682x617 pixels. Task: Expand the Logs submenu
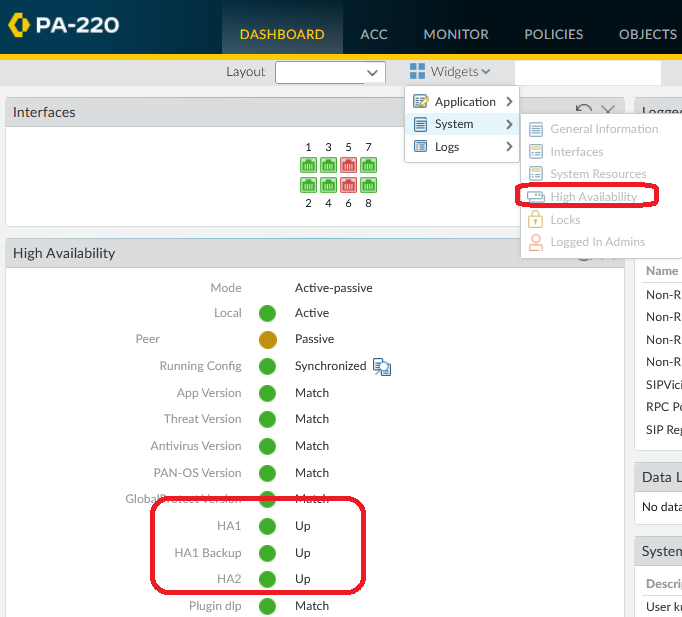tap(462, 147)
